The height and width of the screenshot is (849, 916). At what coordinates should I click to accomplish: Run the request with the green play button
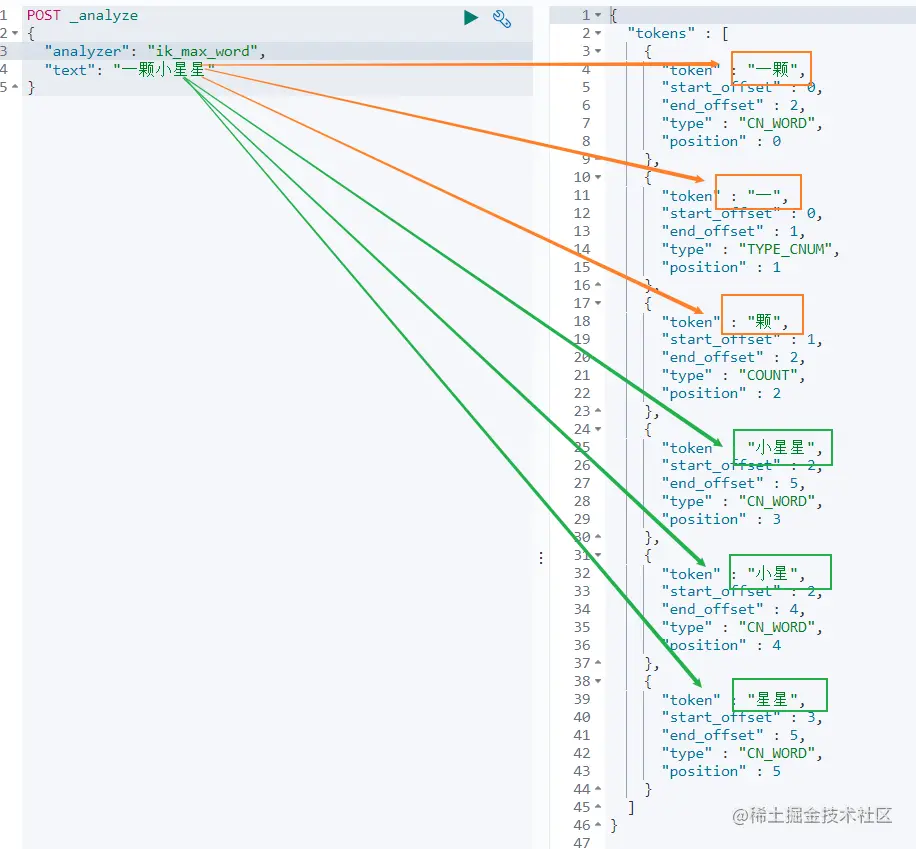tap(471, 18)
